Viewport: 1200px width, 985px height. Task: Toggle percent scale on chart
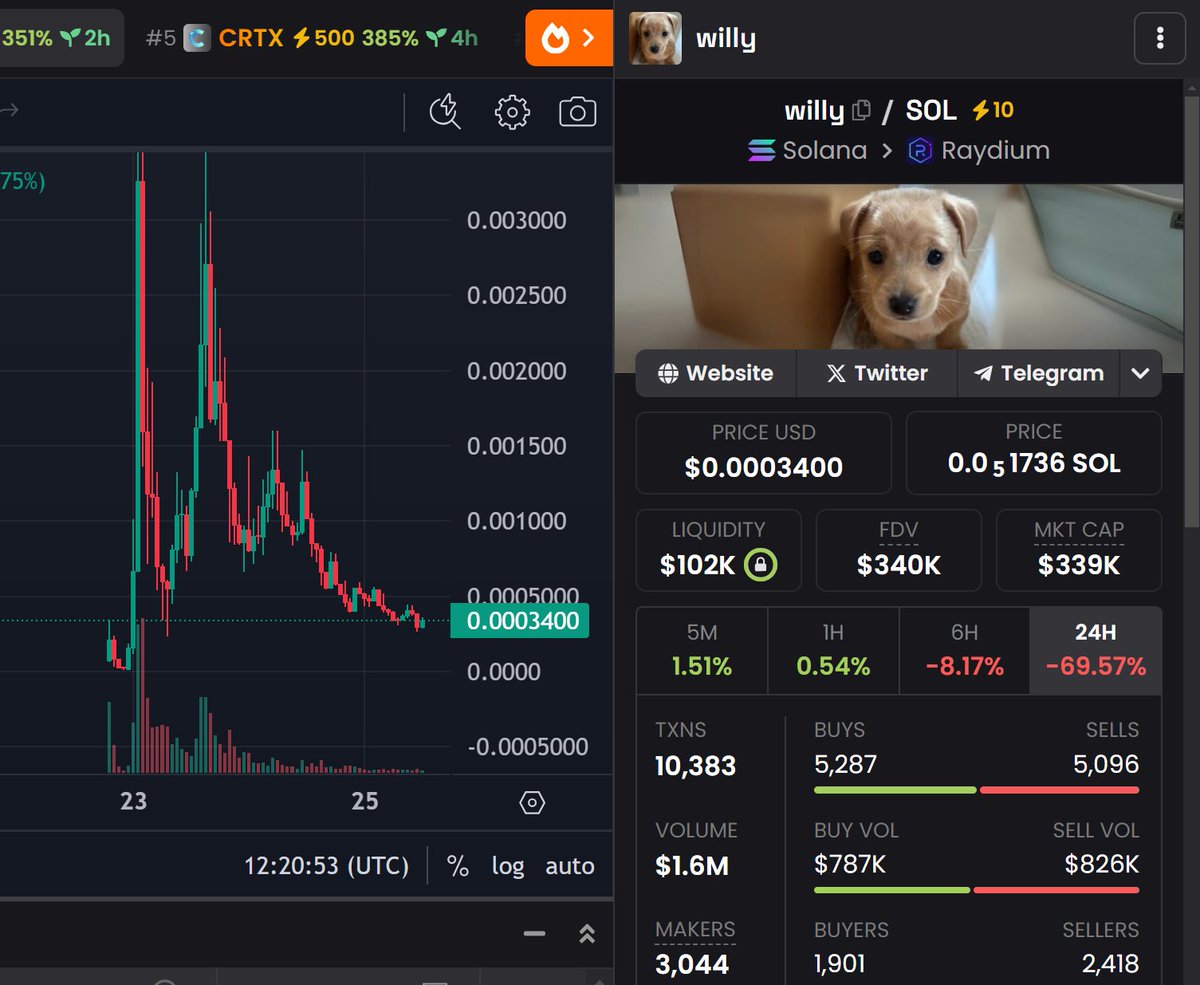pyautogui.click(x=458, y=866)
